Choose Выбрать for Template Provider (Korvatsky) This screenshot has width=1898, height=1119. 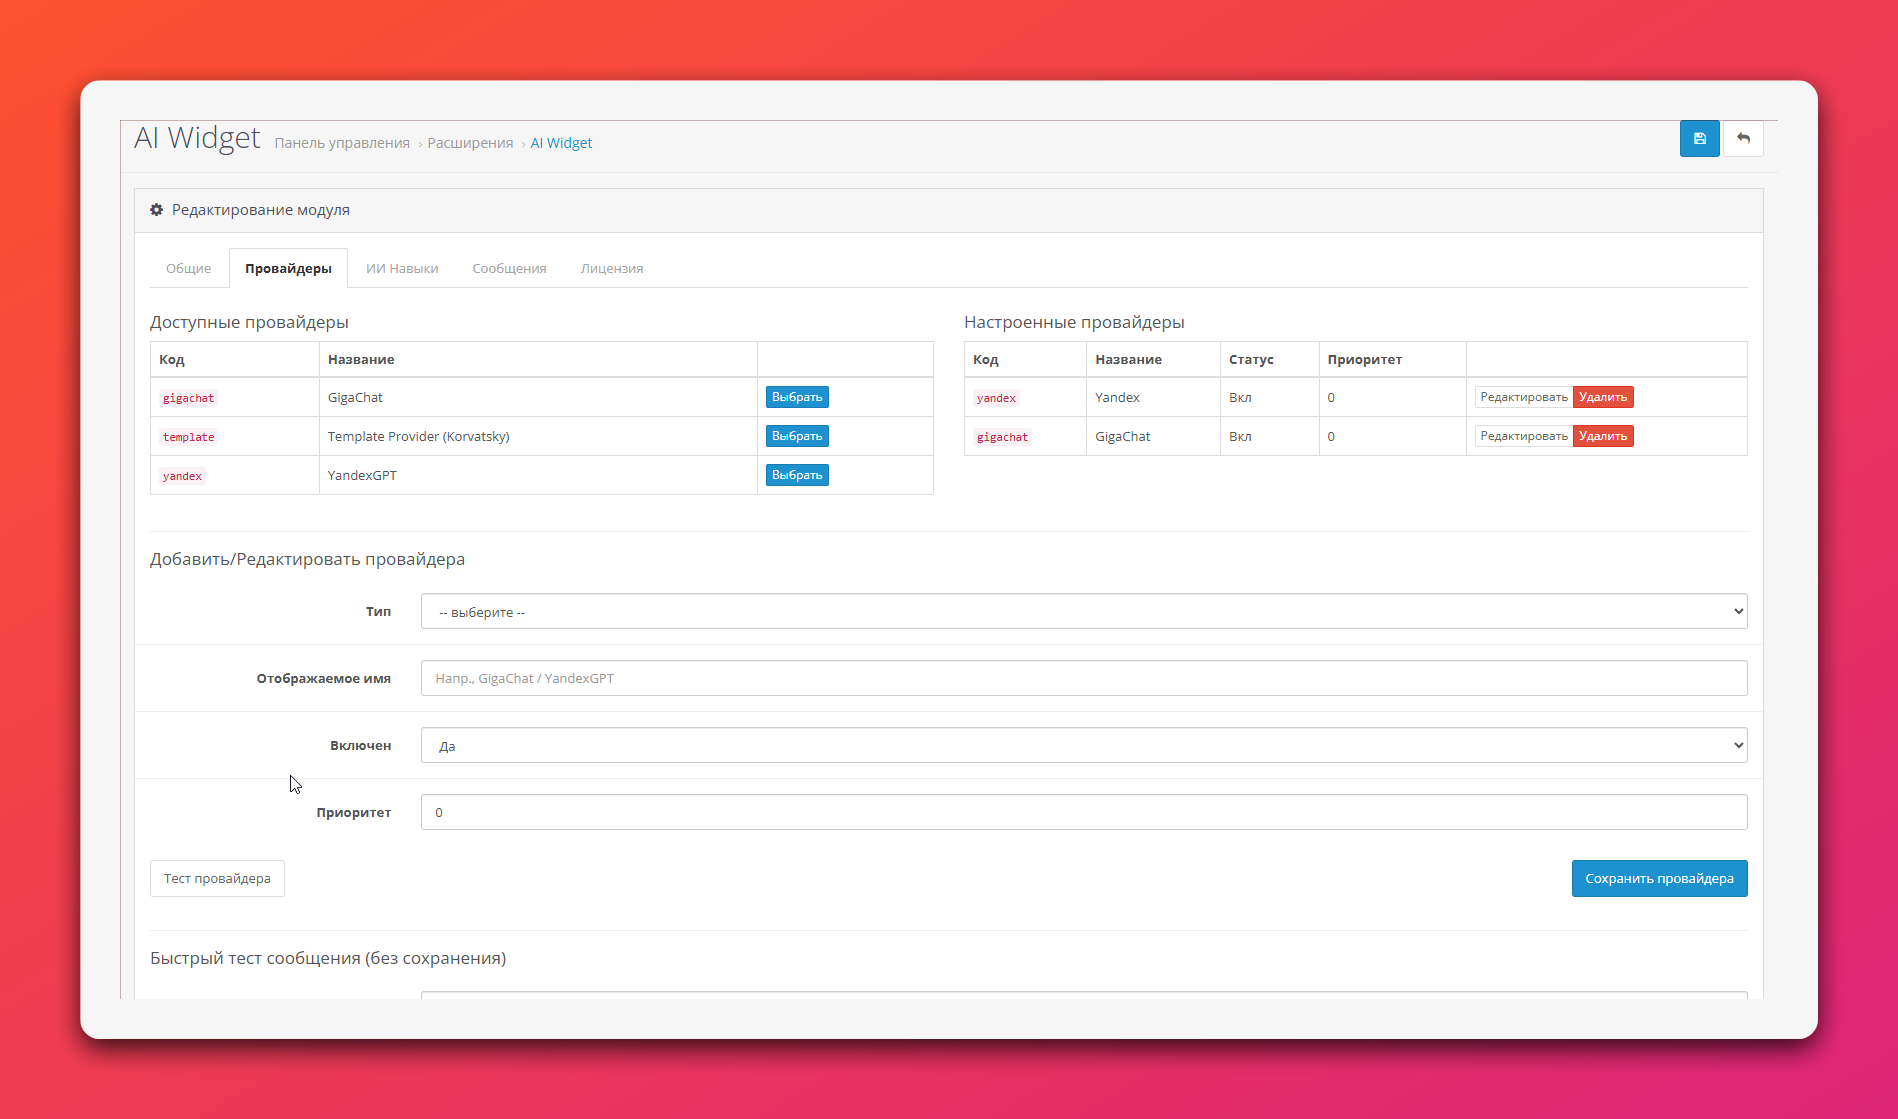click(x=797, y=437)
